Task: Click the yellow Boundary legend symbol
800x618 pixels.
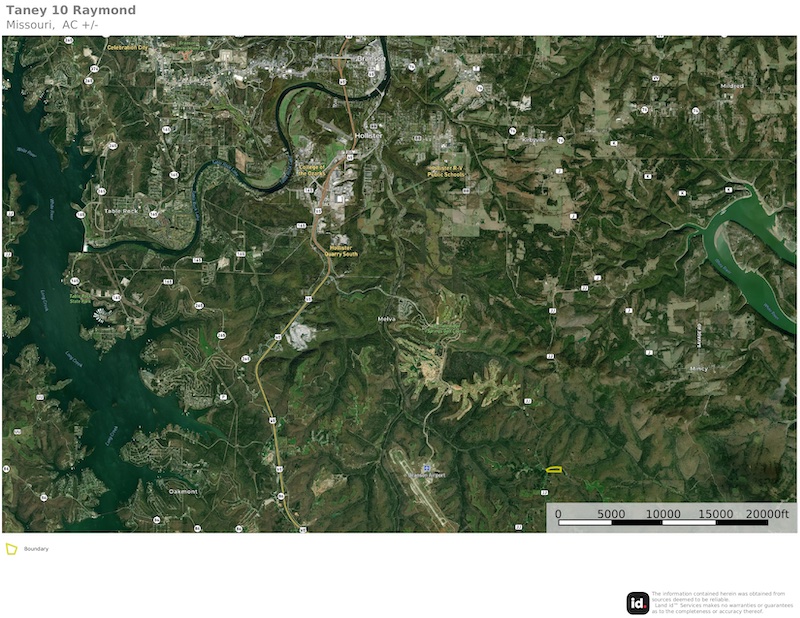Action: pos(11,549)
